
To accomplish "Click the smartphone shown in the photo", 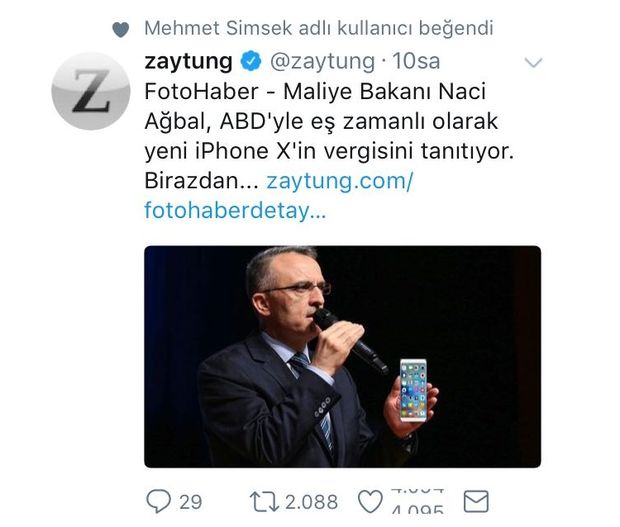I will (x=411, y=392).
